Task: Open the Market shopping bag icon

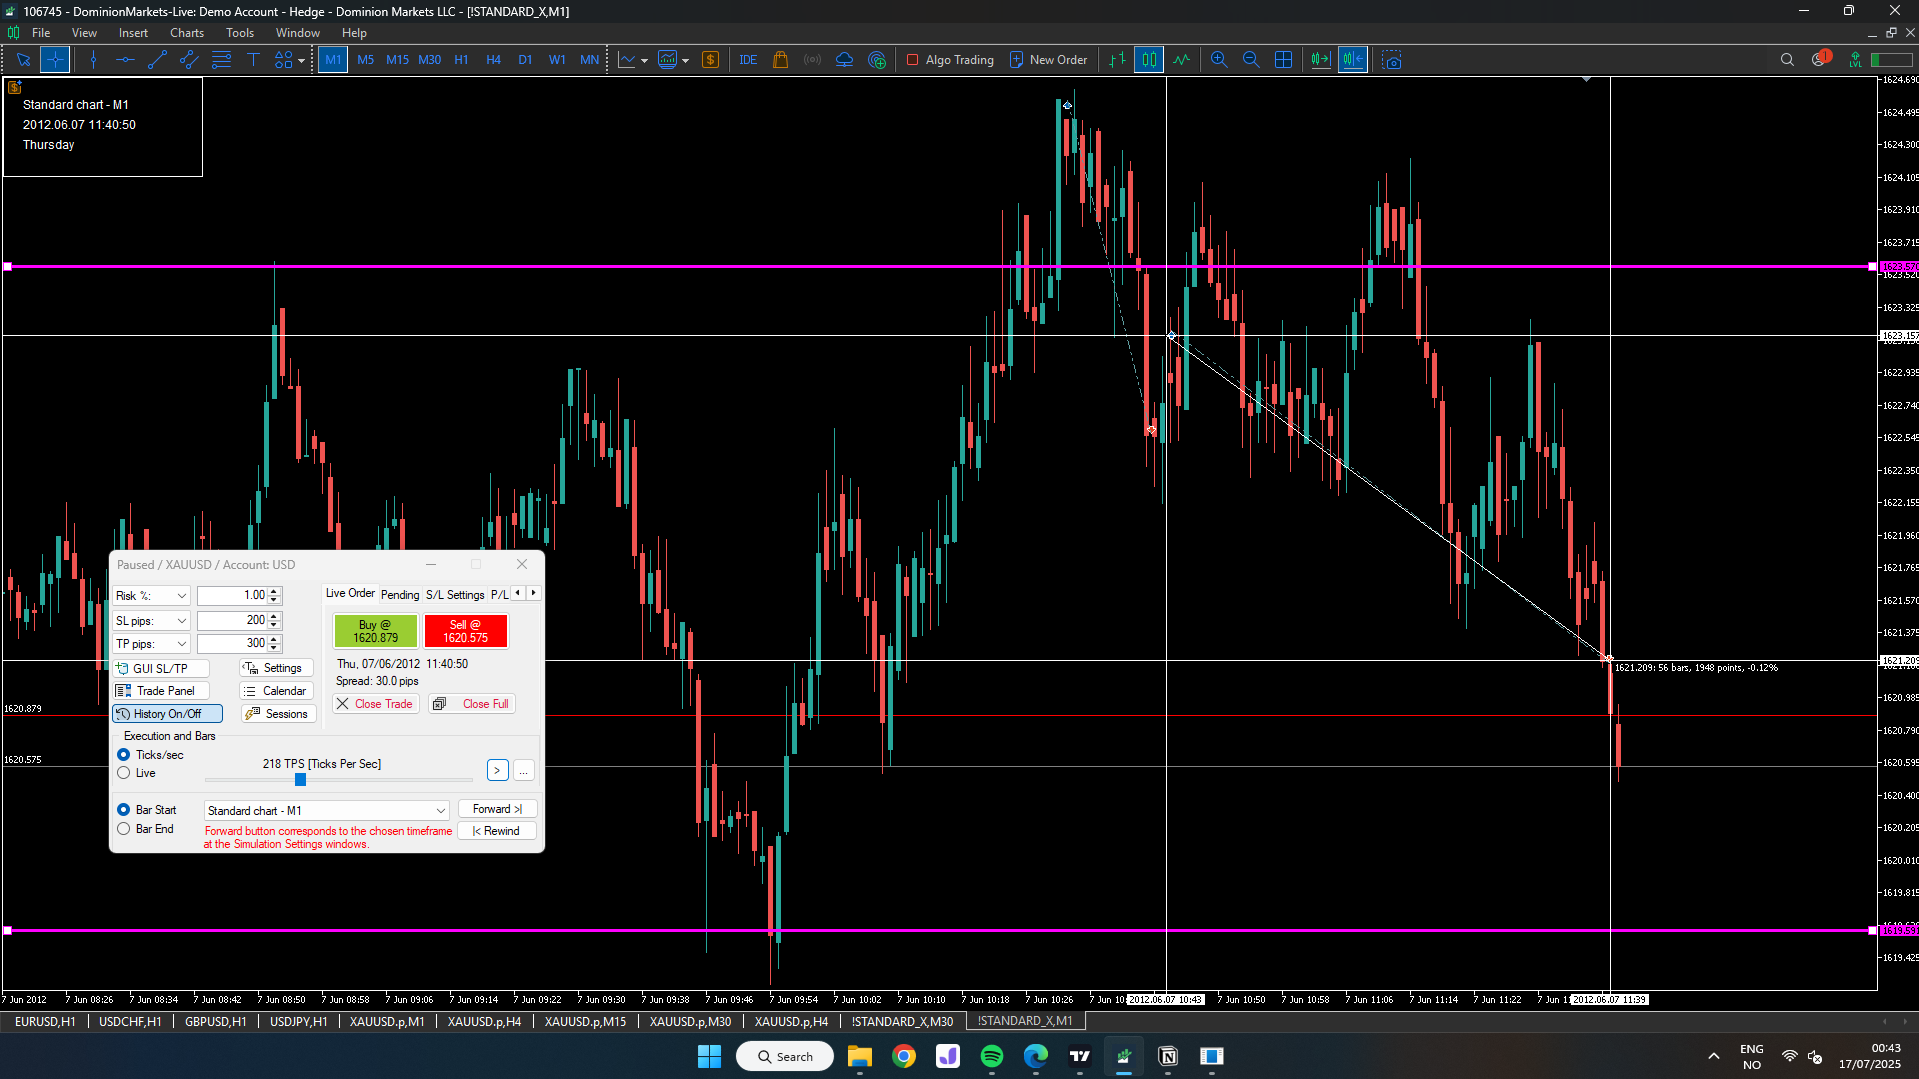Action: [781, 60]
